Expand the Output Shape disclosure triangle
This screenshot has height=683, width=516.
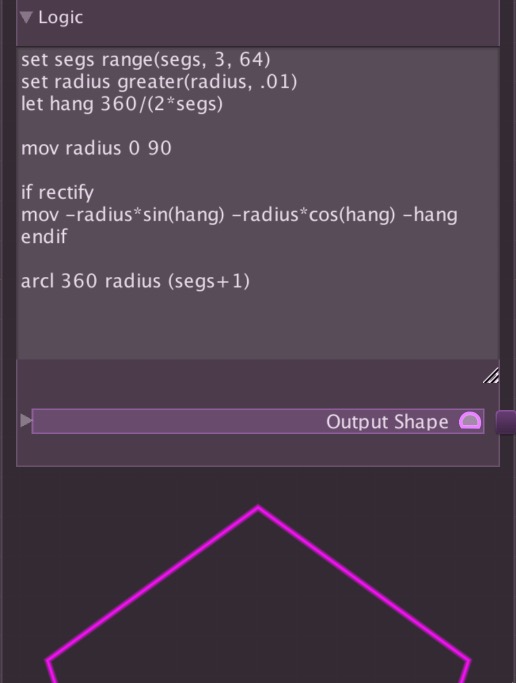click(26, 420)
